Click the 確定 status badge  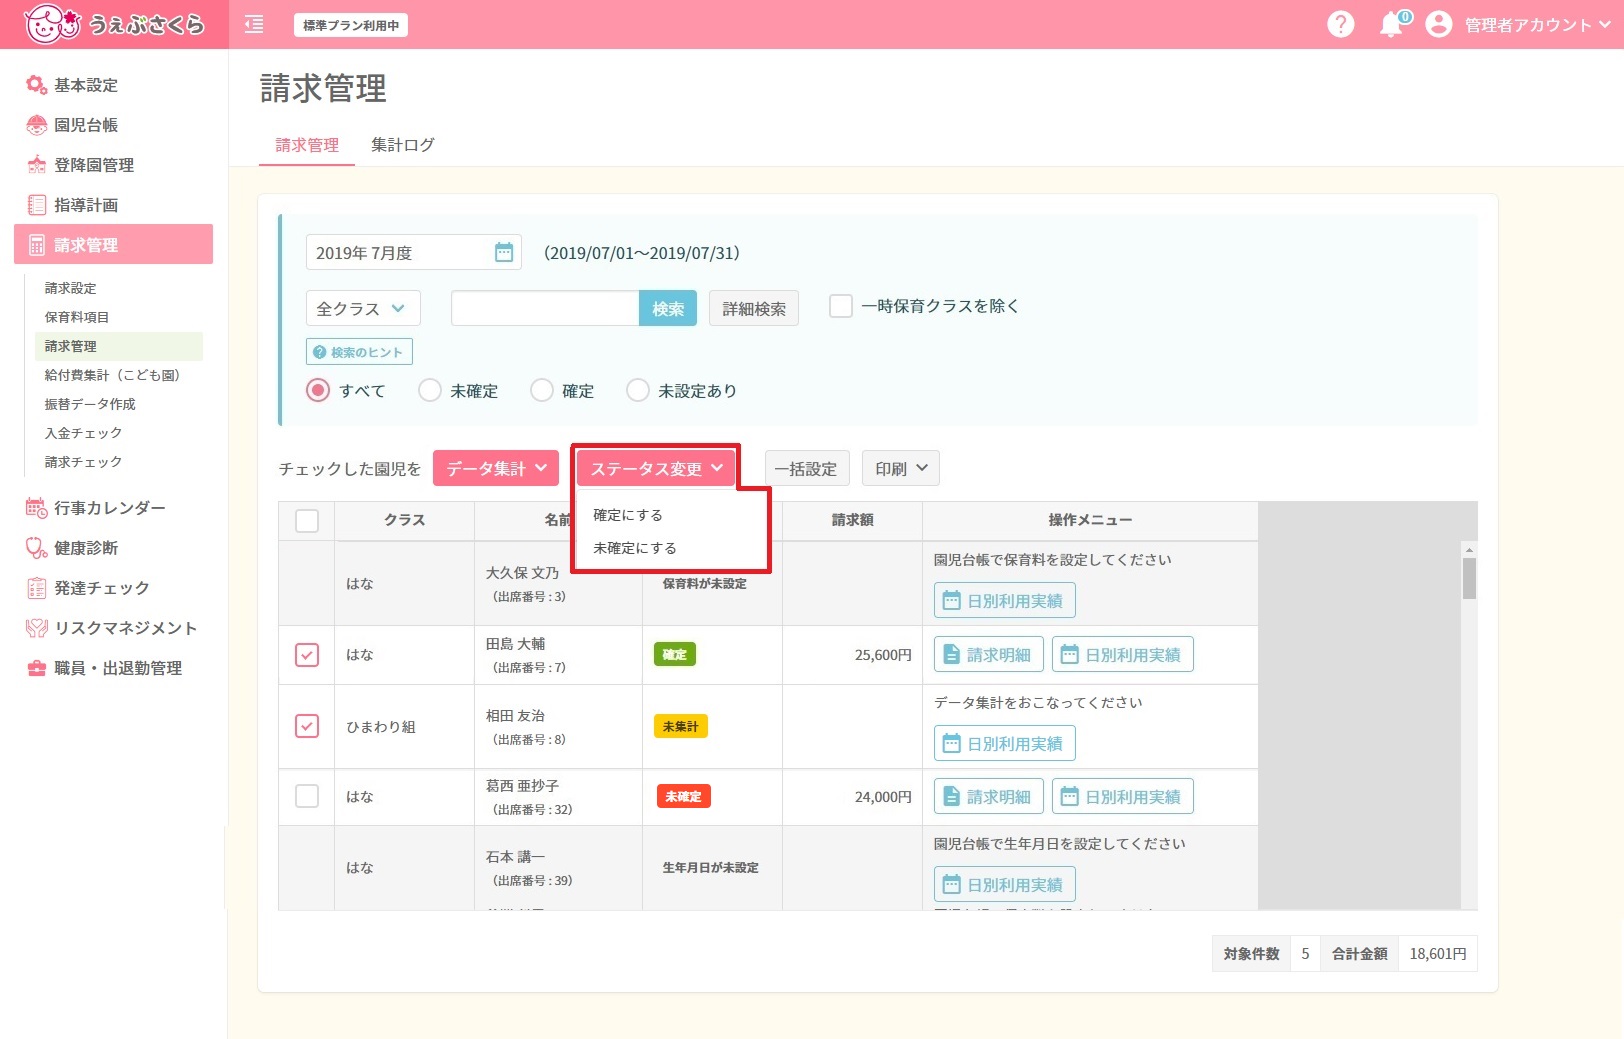click(x=675, y=655)
